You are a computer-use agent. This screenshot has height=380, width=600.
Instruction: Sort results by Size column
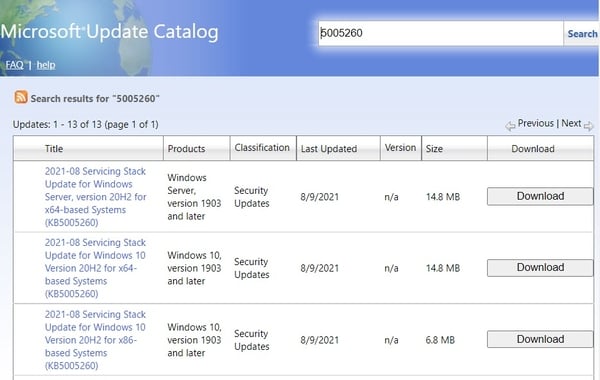pos(434,148)
